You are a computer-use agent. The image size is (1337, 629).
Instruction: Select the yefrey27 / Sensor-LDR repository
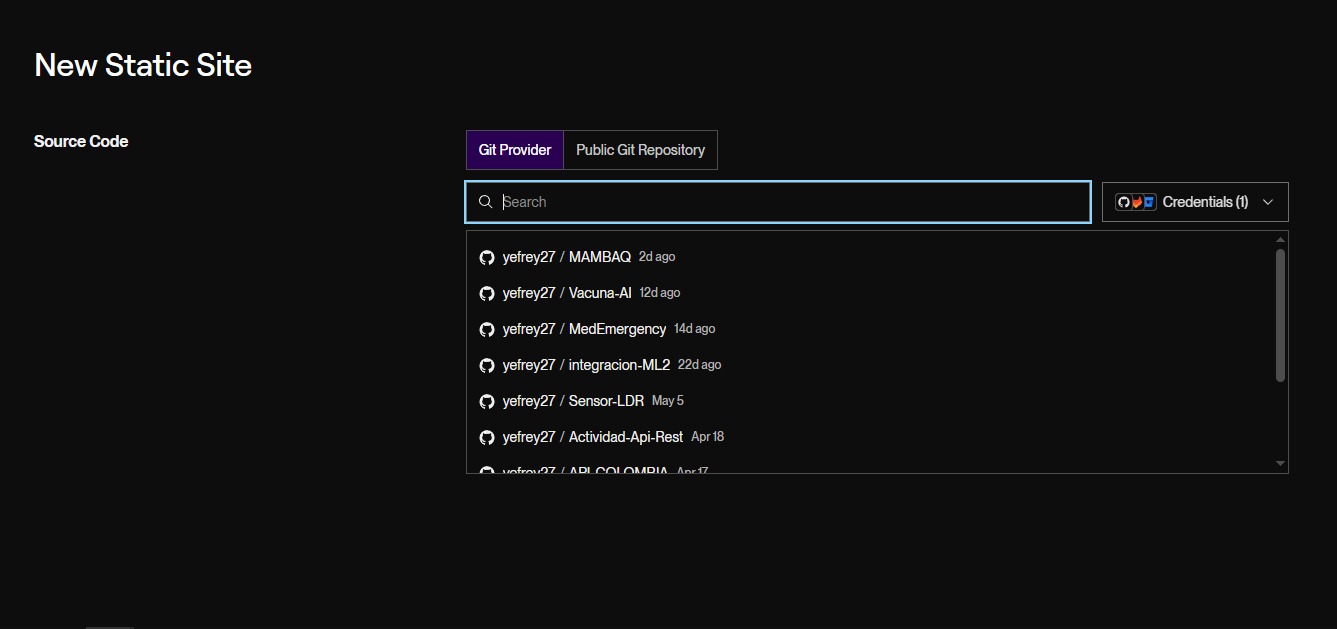pos(870,401)
